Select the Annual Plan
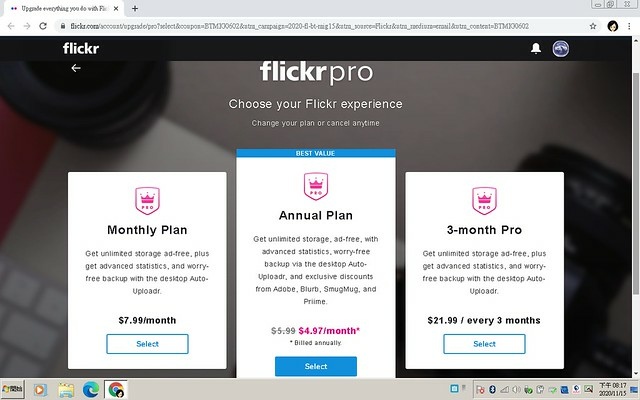Viewport: 640px width, 400px height. (316, 366)
